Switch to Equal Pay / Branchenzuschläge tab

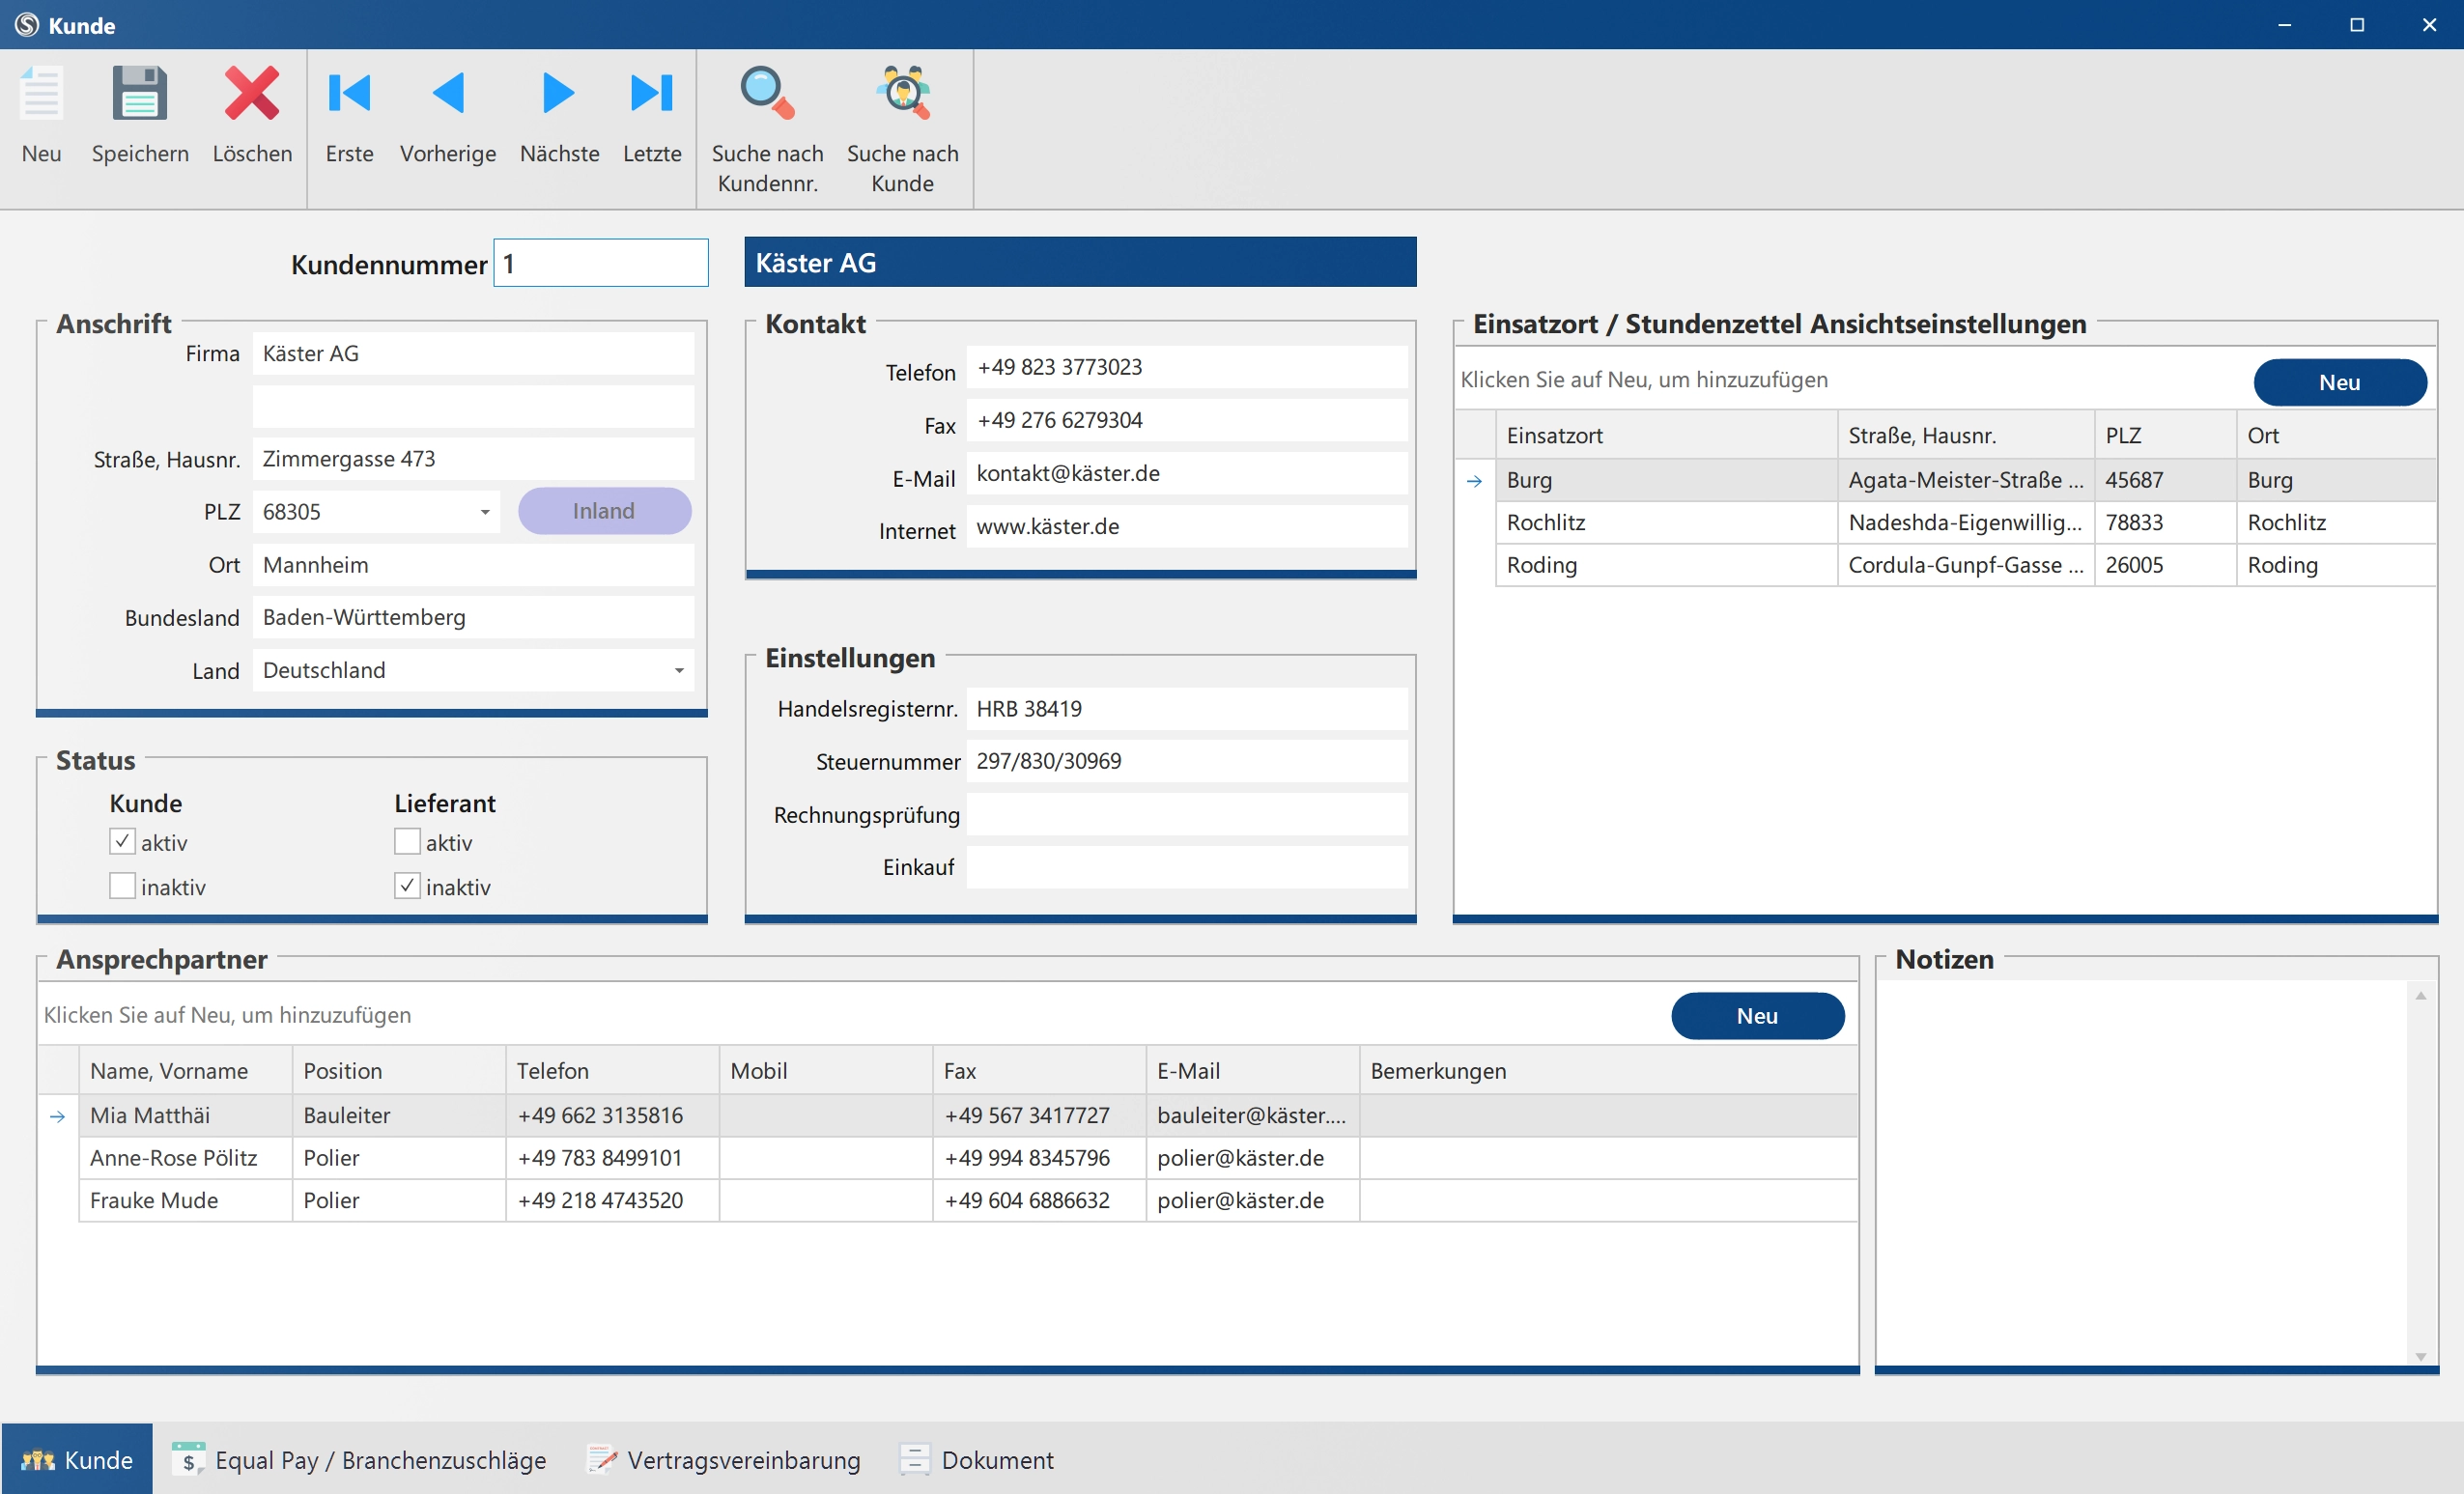click(x=360, y=1460)
